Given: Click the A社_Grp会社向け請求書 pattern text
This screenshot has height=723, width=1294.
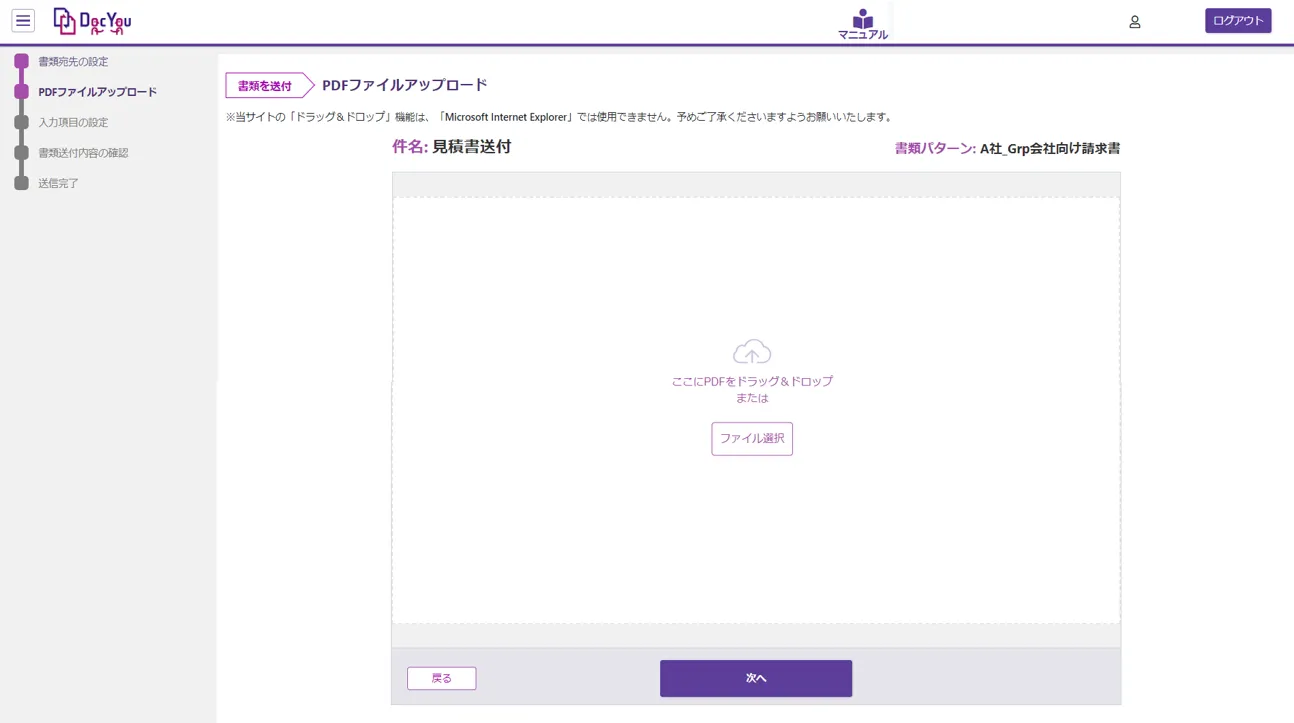Looking at the screenshot, I should 1050,149.
